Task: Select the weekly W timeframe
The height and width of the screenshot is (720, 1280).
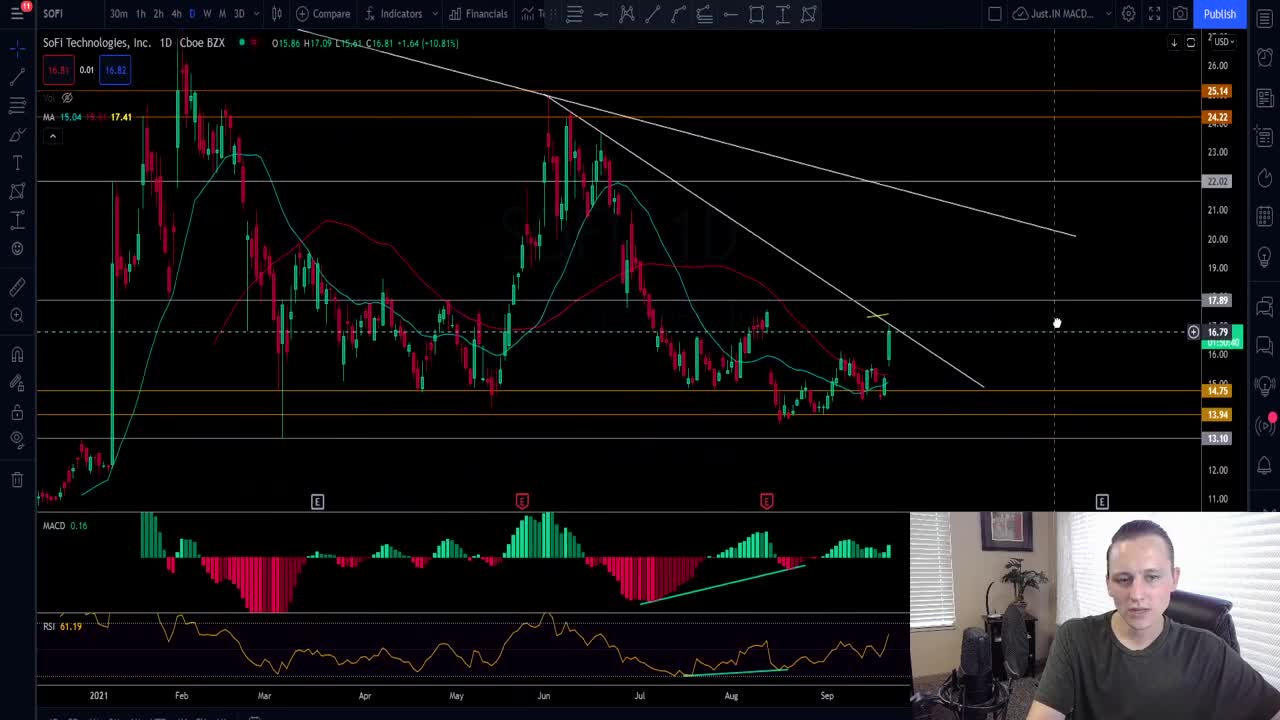Action: [x=207, y=13]
